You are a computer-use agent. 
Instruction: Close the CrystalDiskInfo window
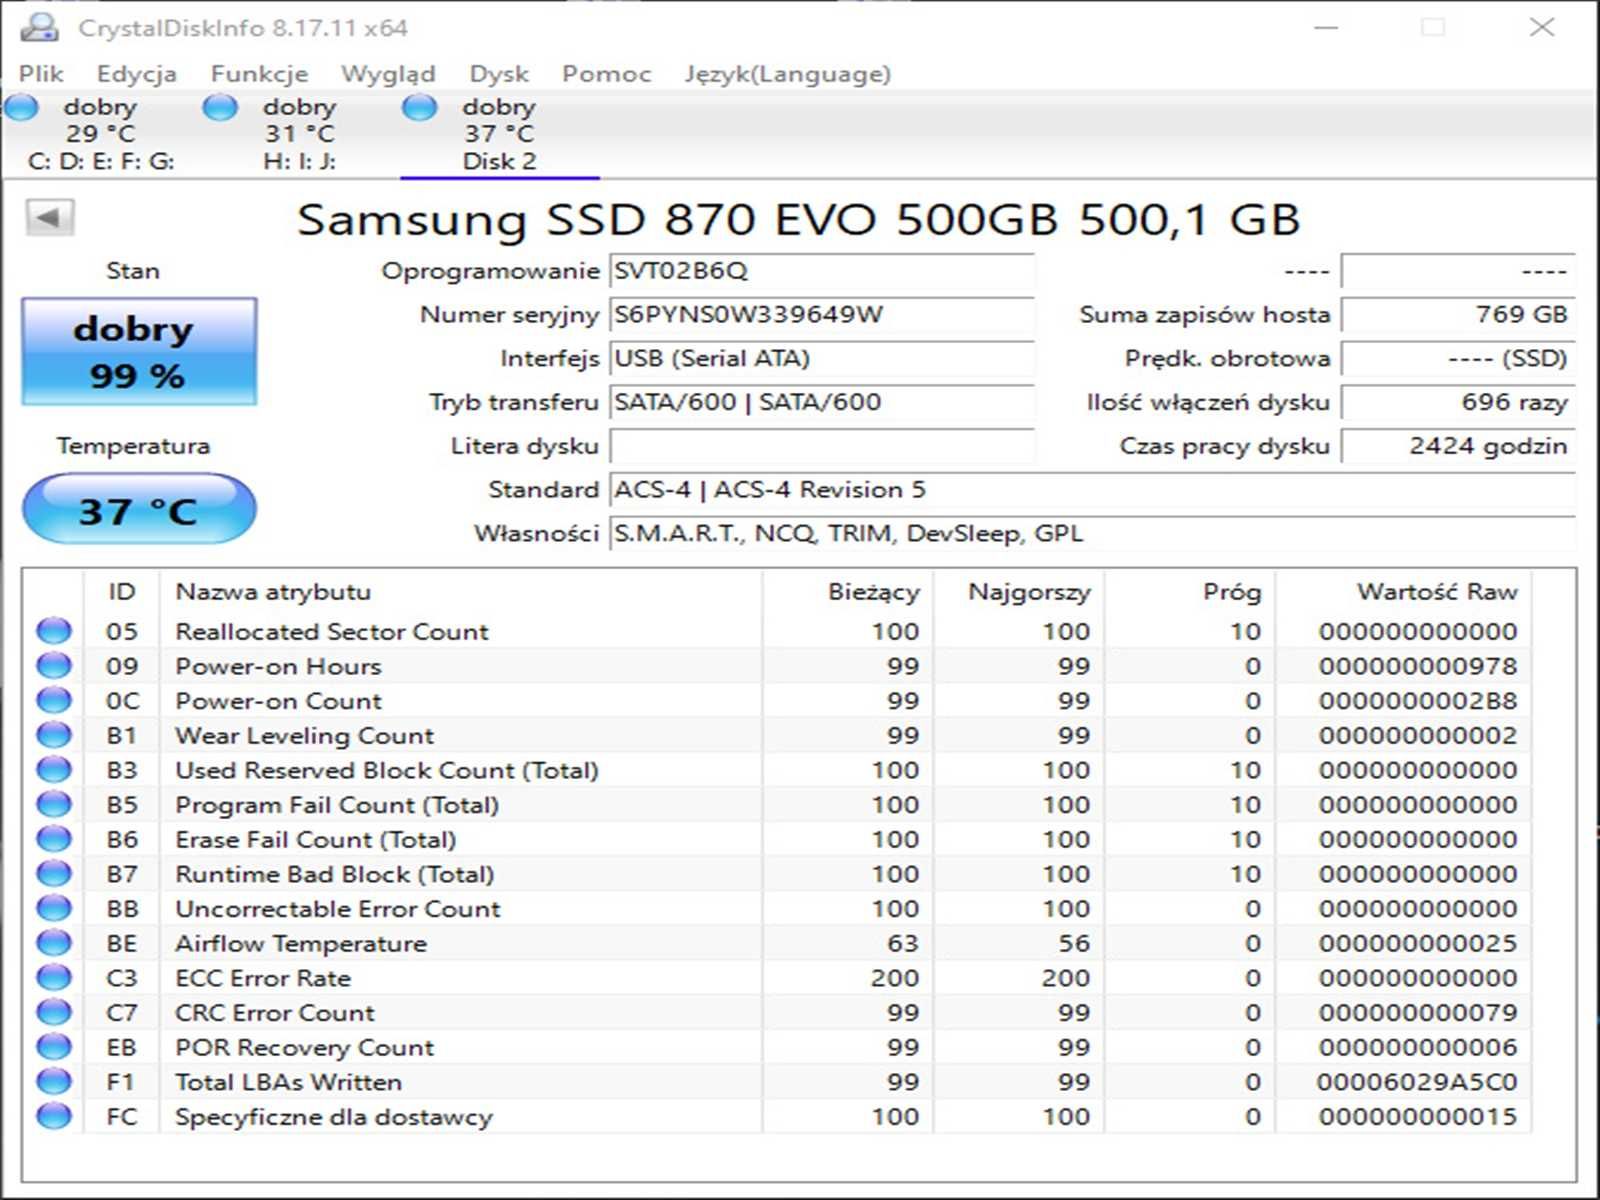click(x=1542, y=27)
